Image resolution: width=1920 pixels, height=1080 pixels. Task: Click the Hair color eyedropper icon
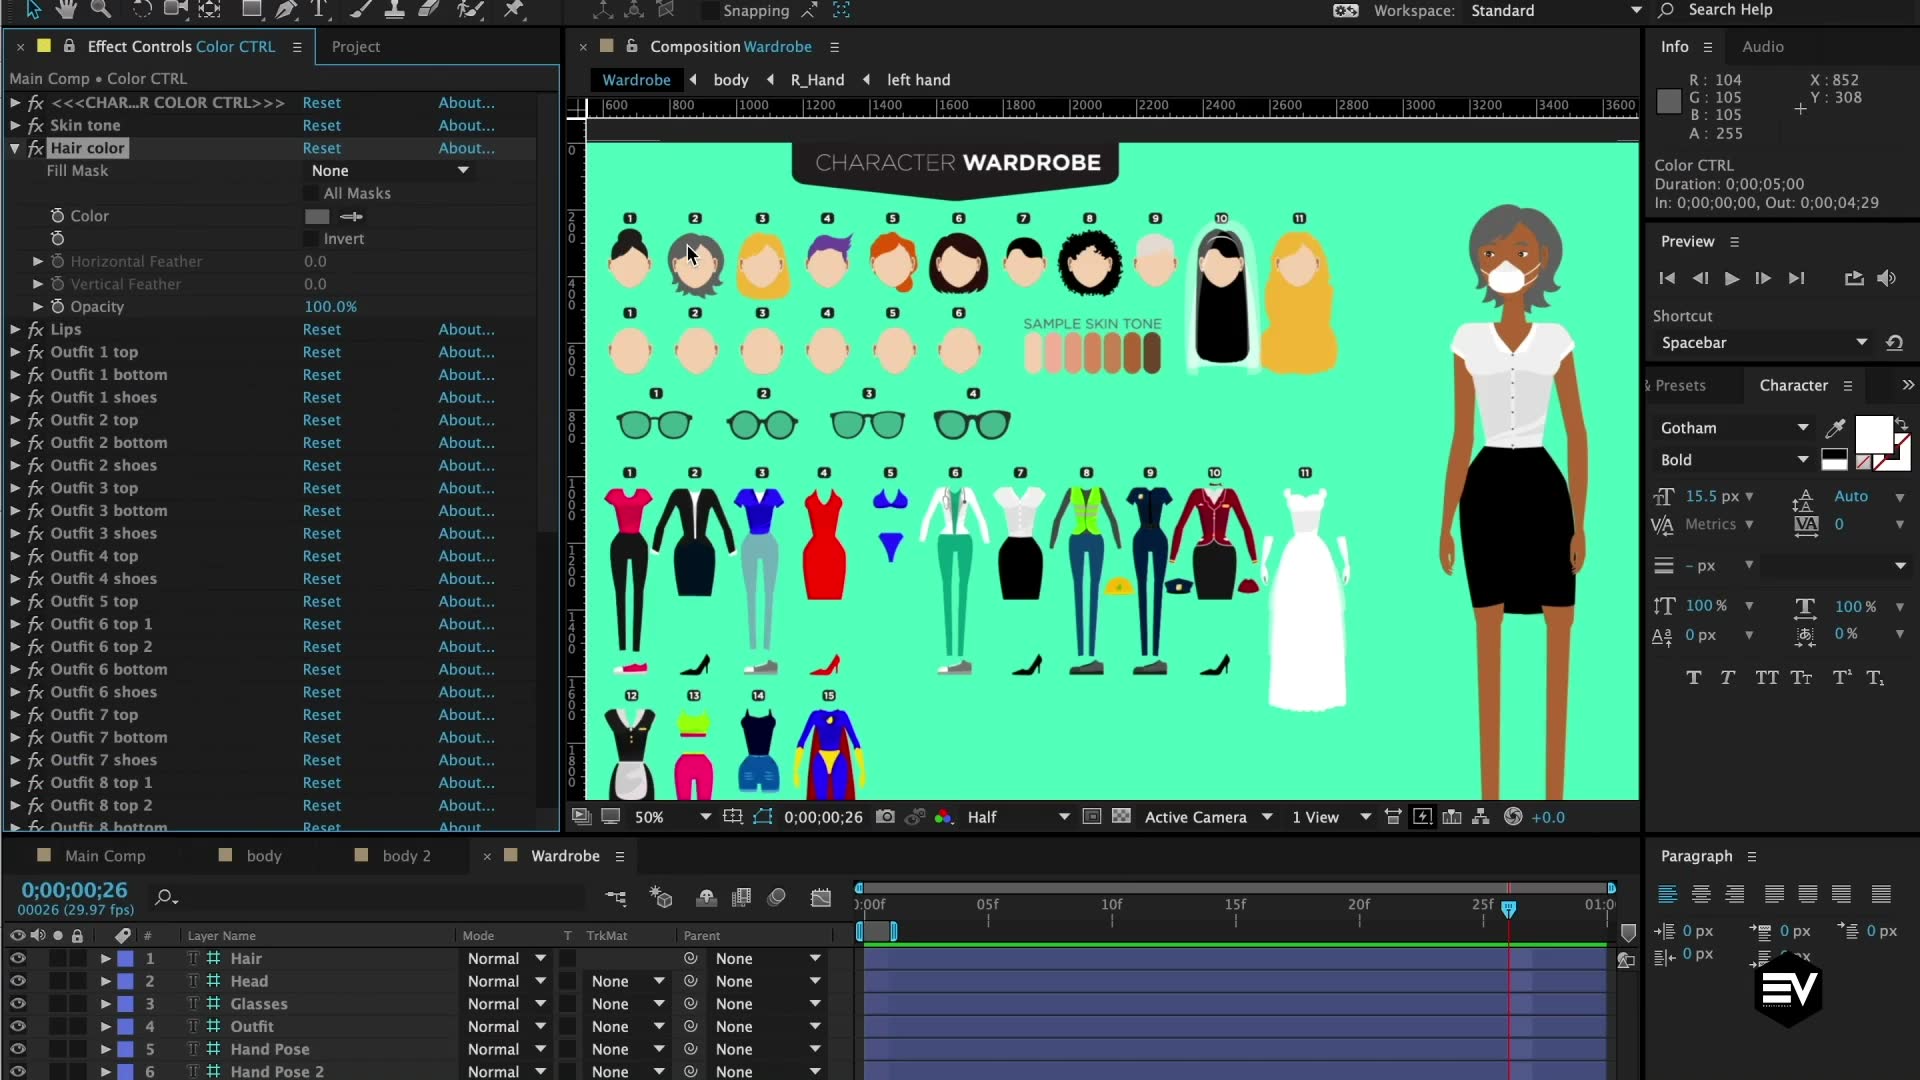click(351, 216)
